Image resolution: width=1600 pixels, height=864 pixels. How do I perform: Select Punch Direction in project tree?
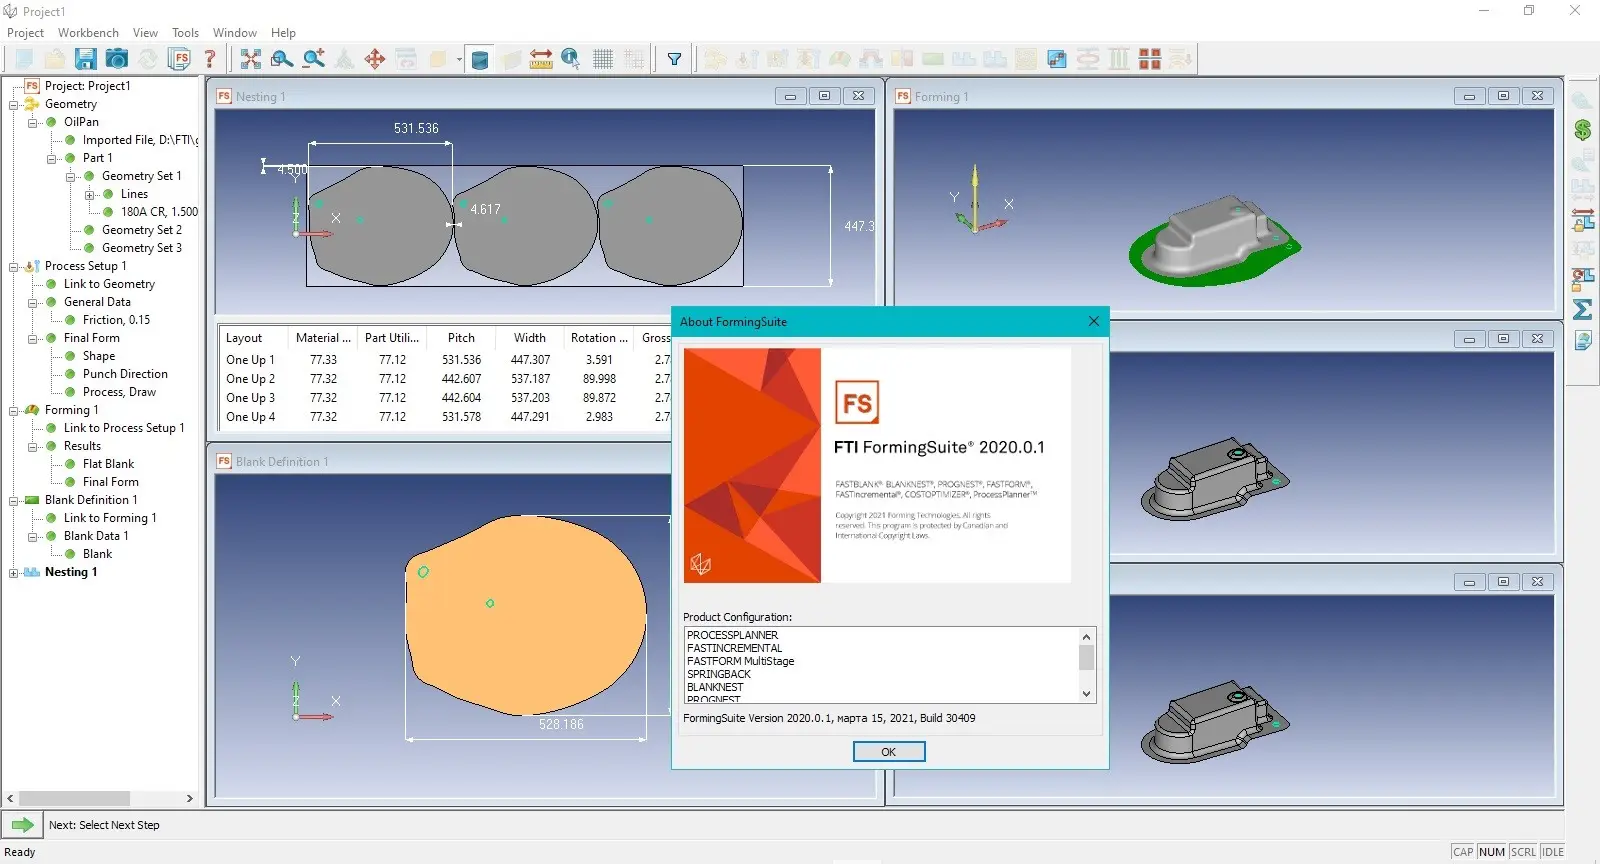(x=125, y=374)
